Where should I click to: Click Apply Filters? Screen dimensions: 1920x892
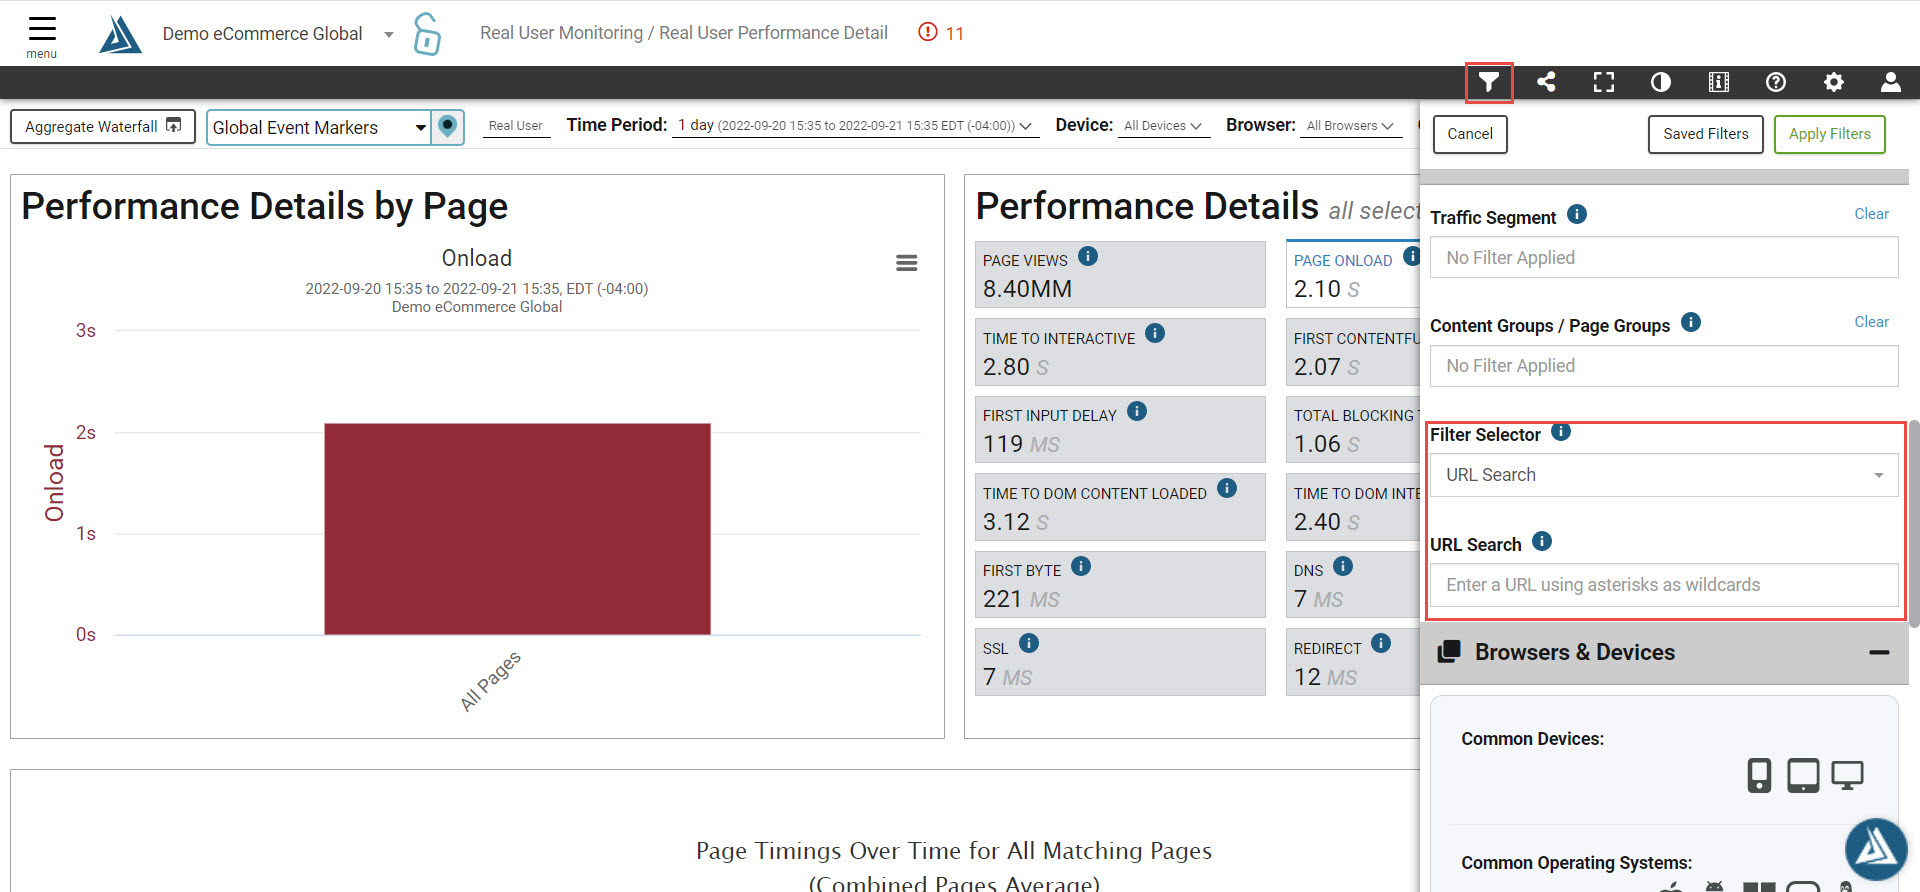pyautogui.click(x=1830, y=134)
